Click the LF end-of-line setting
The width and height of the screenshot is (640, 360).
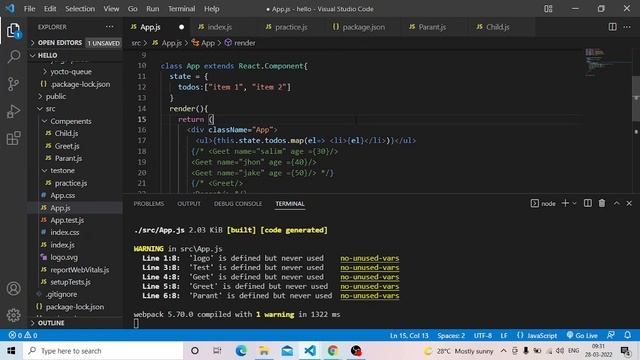tap(504, 335)
